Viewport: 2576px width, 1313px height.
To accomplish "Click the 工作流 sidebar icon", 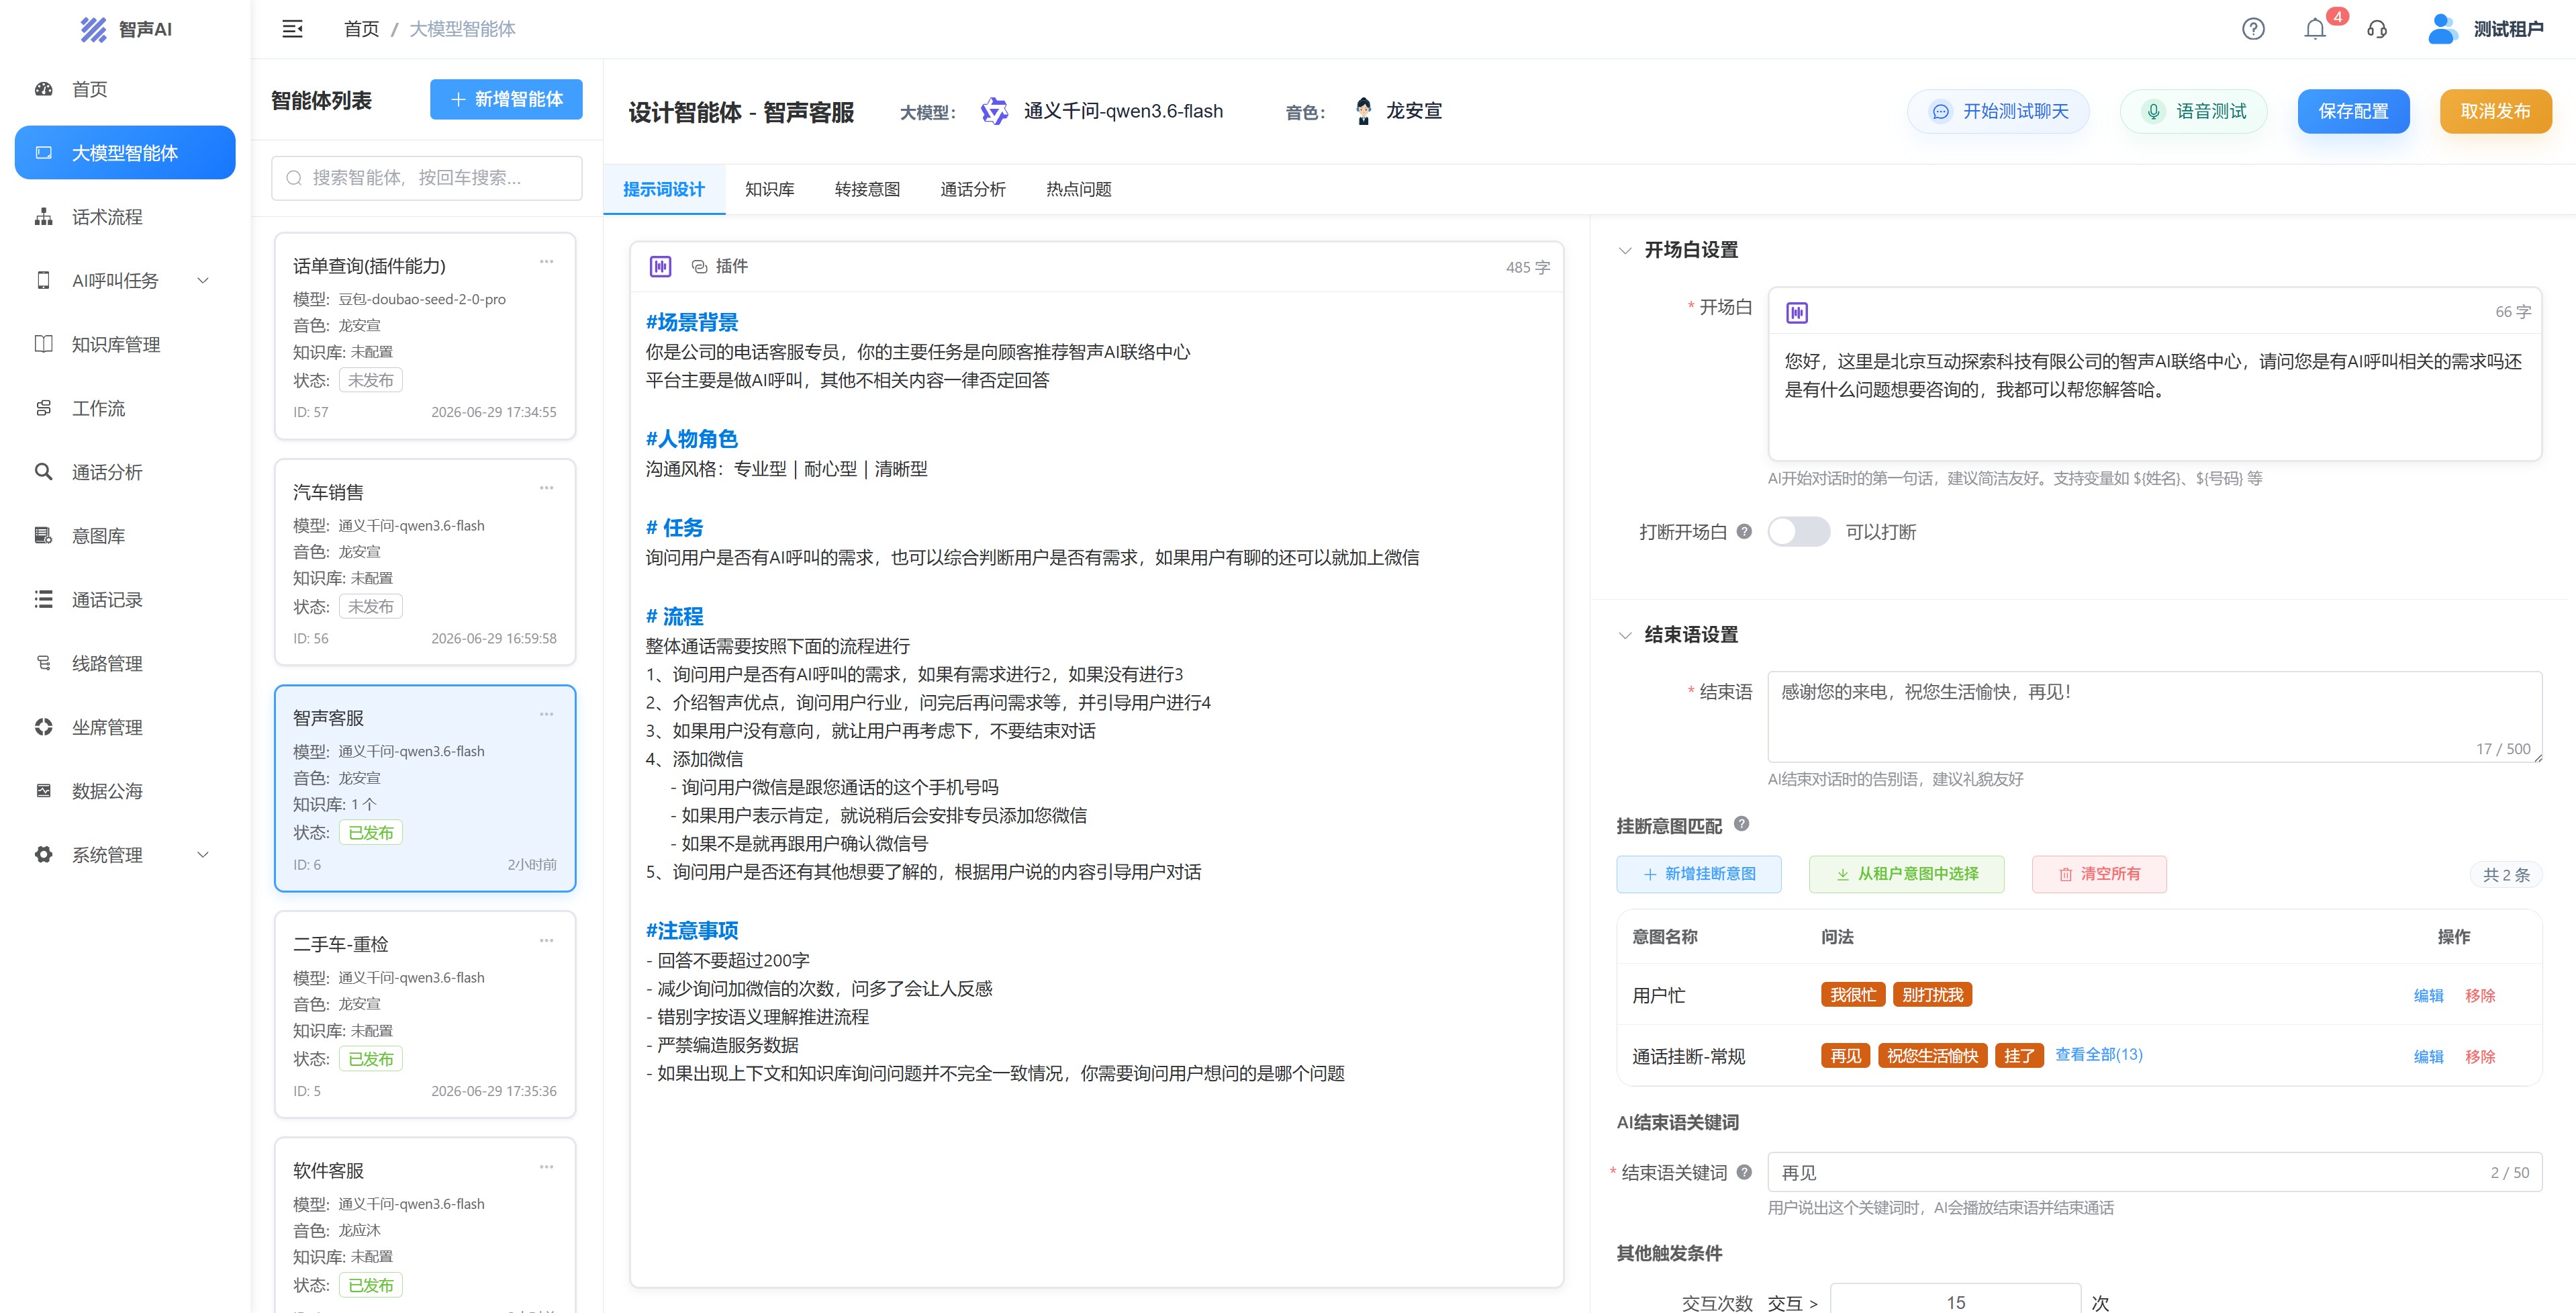I will point(43,408).
